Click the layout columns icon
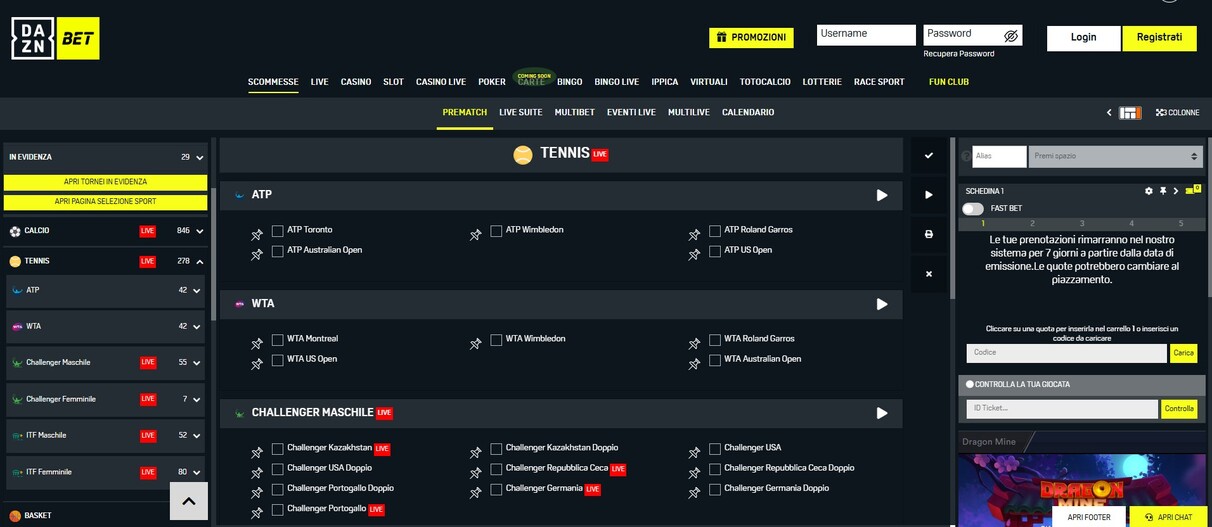 (1130, 113)
